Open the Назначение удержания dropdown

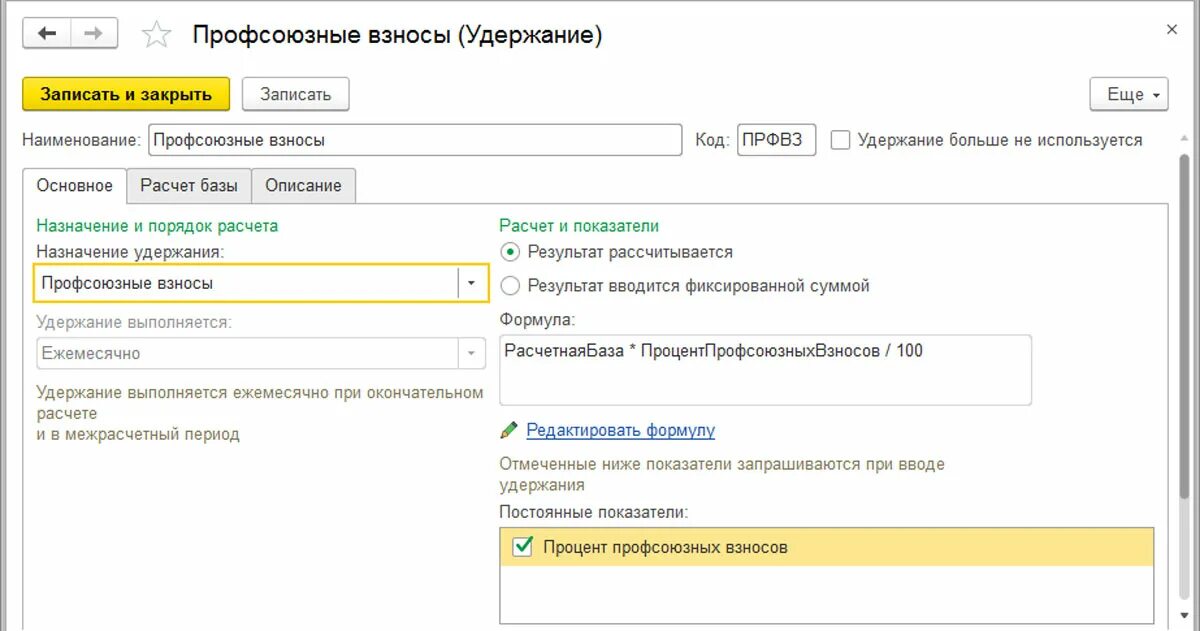[471, 283]
